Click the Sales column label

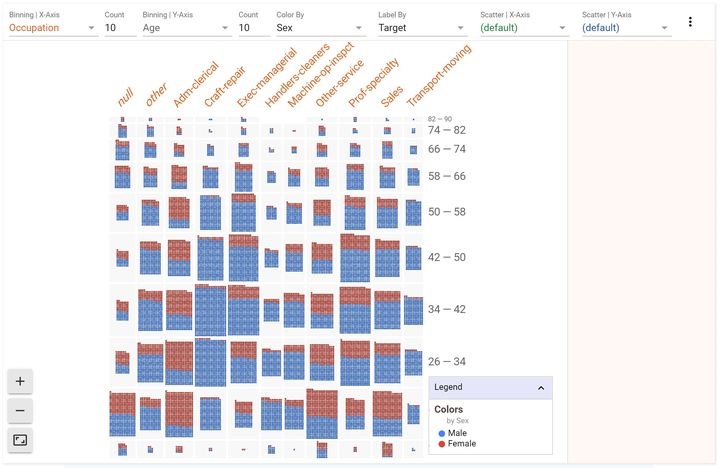pyautogui.click(x=392, y=96)
